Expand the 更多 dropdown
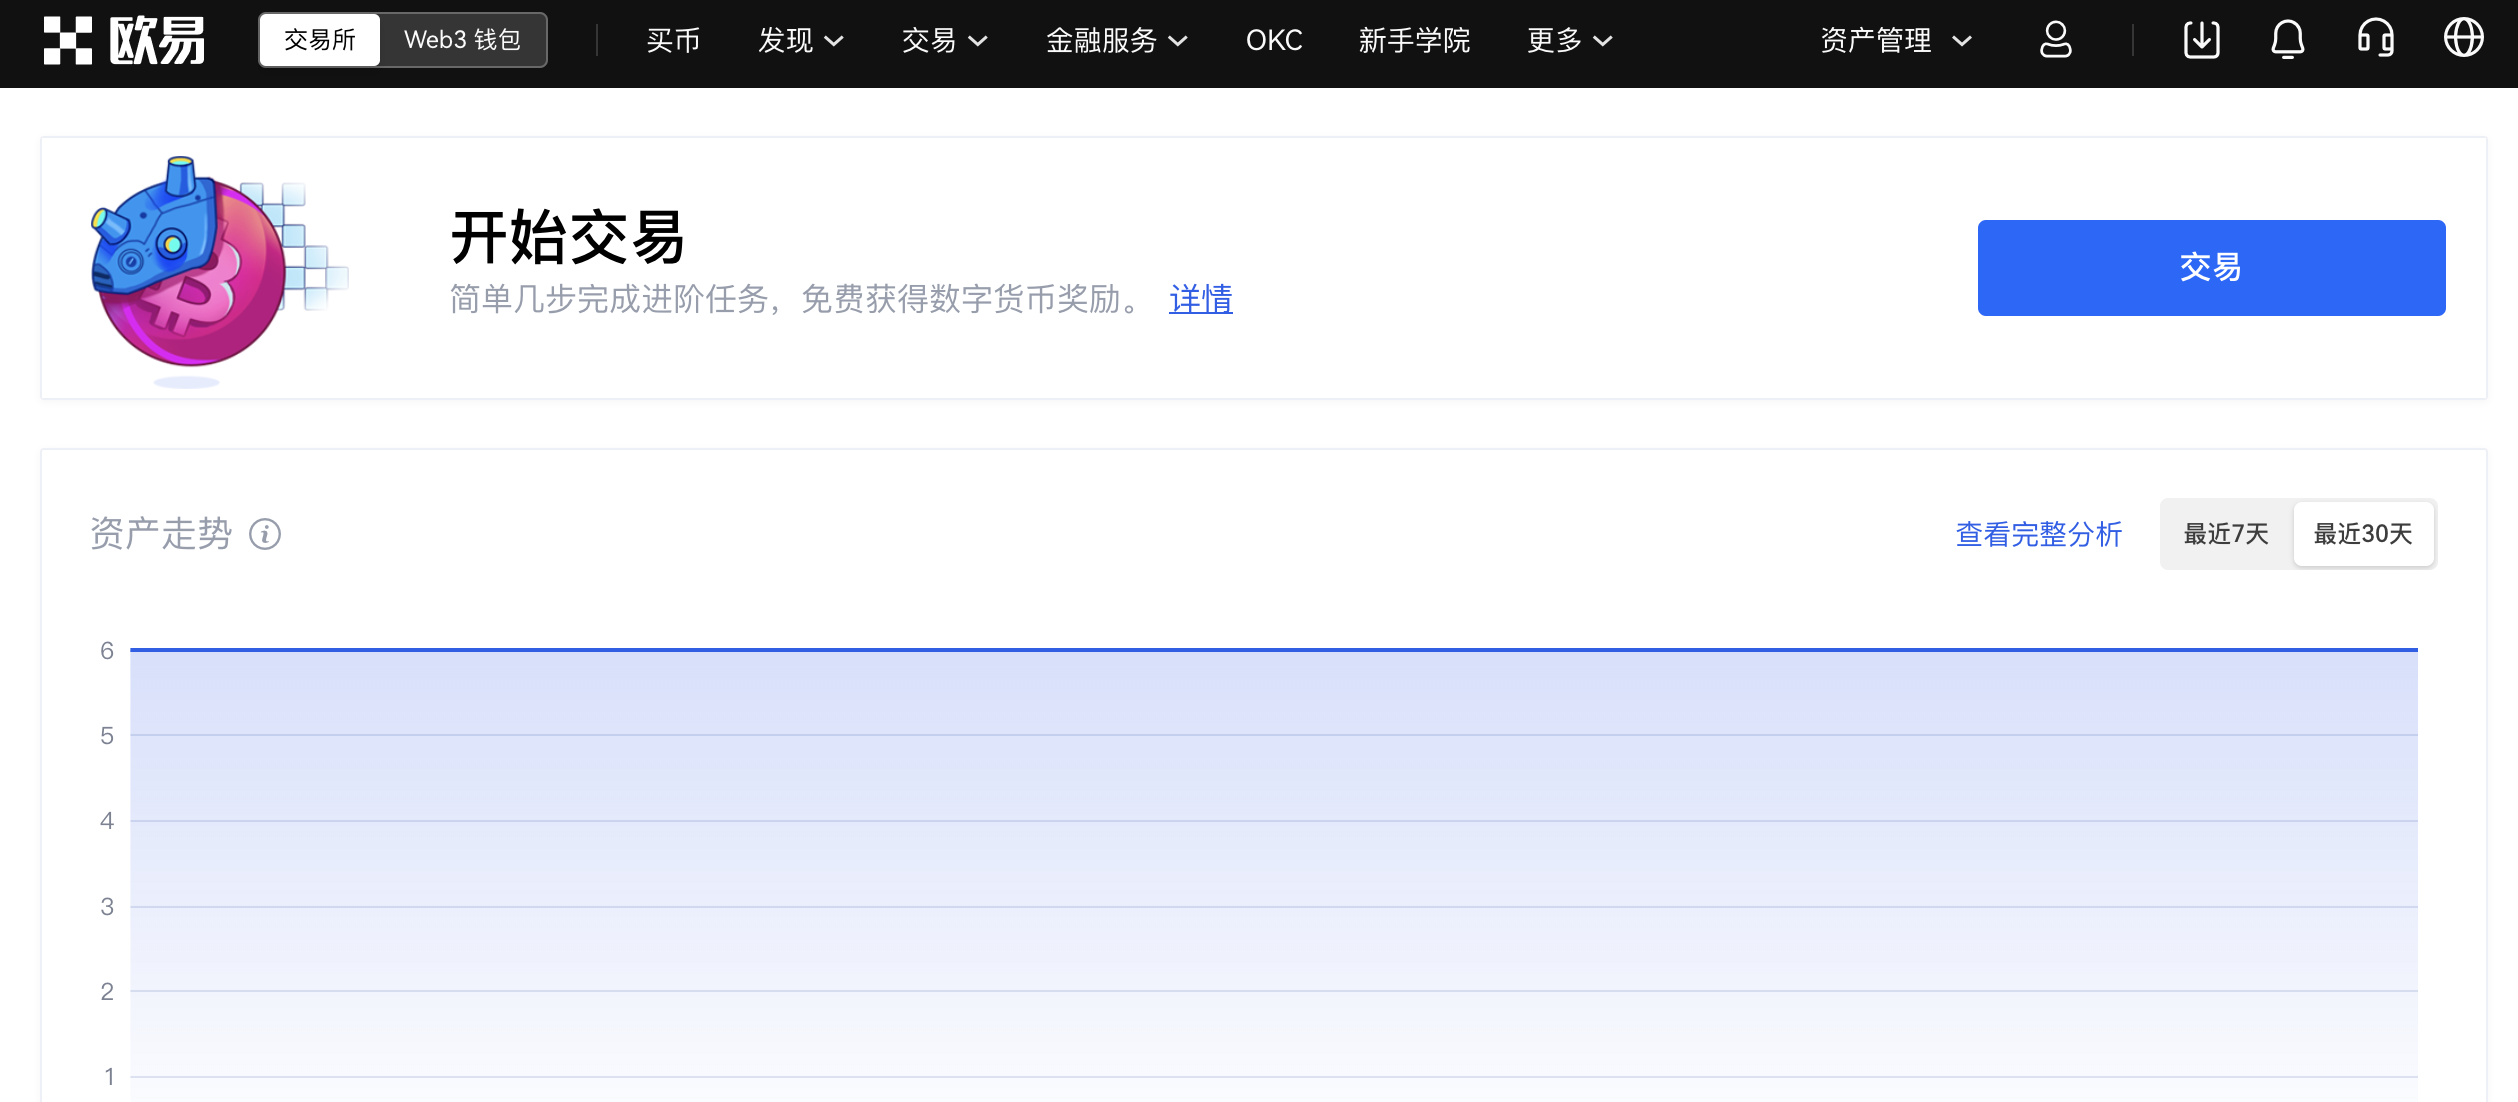Viewport: 2518px width, 1102px height. 1570,41
